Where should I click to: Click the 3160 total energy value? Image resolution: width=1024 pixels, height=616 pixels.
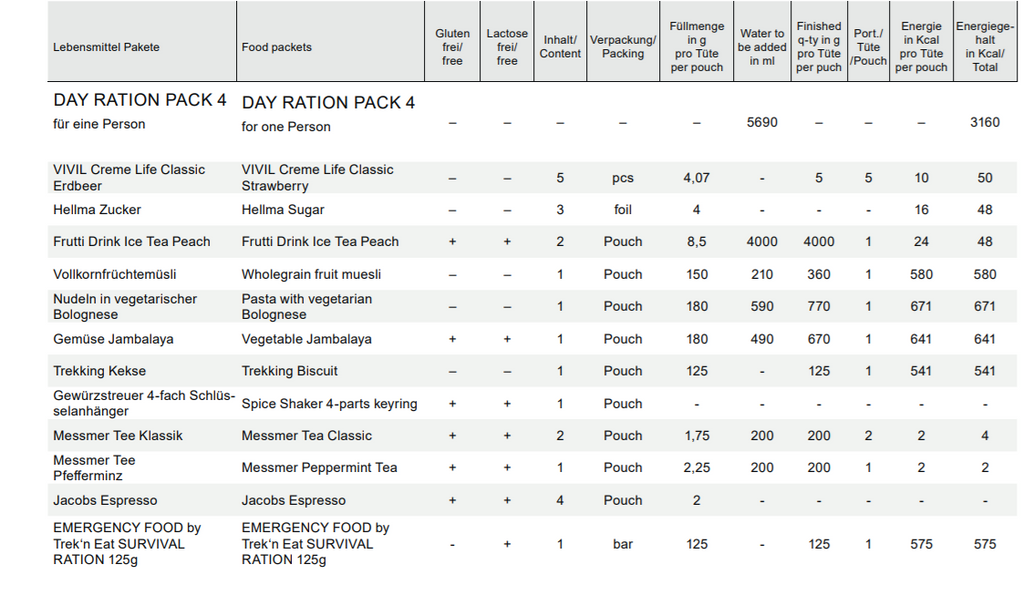click(985, 122)
